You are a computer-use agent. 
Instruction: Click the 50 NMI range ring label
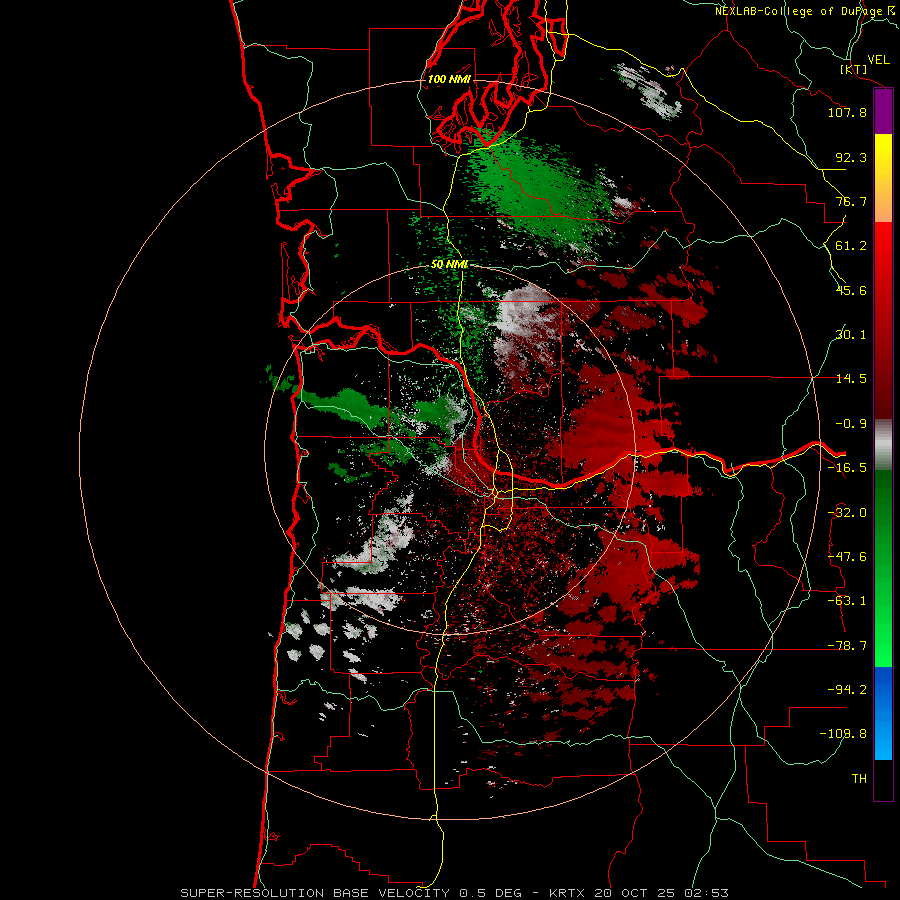(449, 265)
